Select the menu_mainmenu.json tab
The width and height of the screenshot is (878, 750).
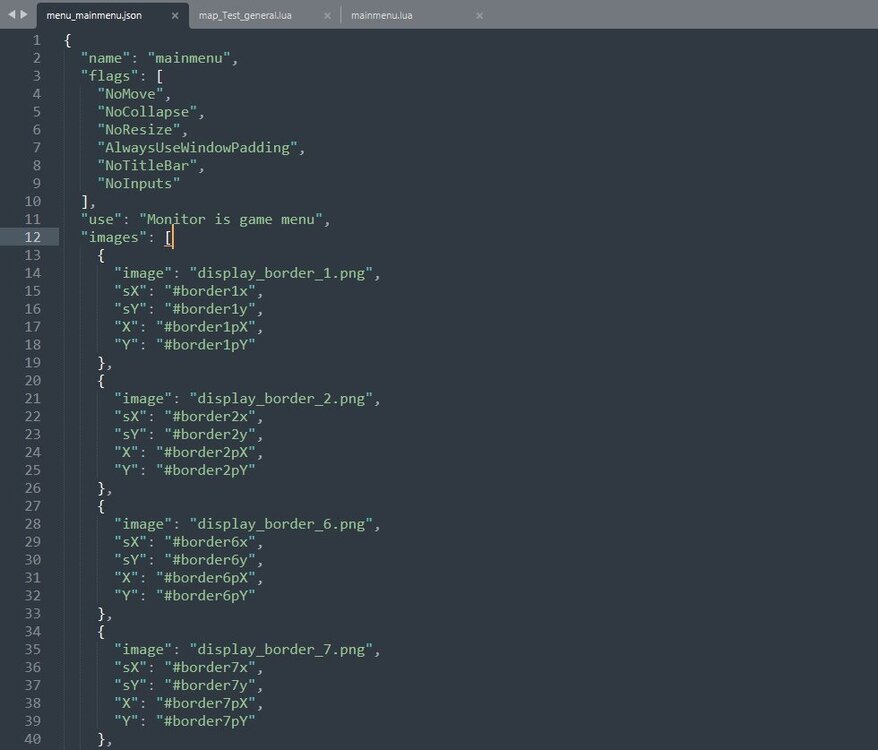point(94,16)
